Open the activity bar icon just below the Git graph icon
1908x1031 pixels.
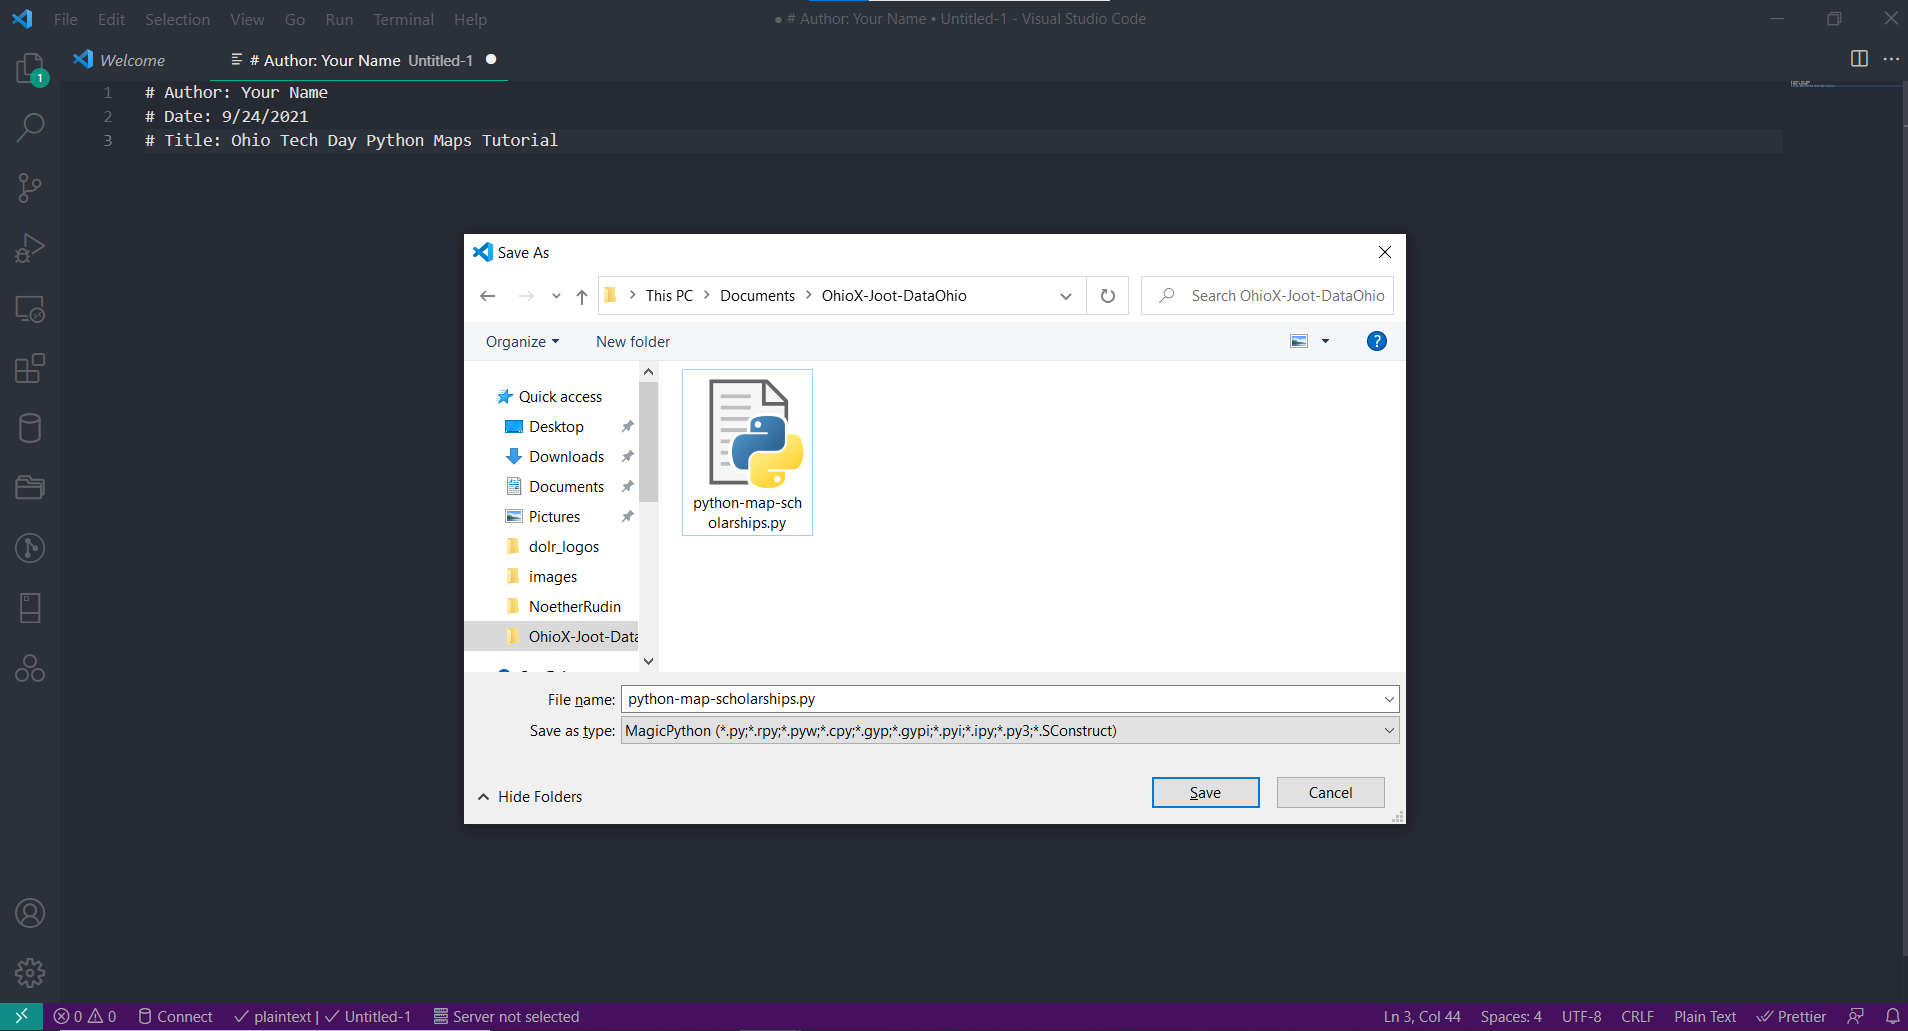[x=30, y=608]
